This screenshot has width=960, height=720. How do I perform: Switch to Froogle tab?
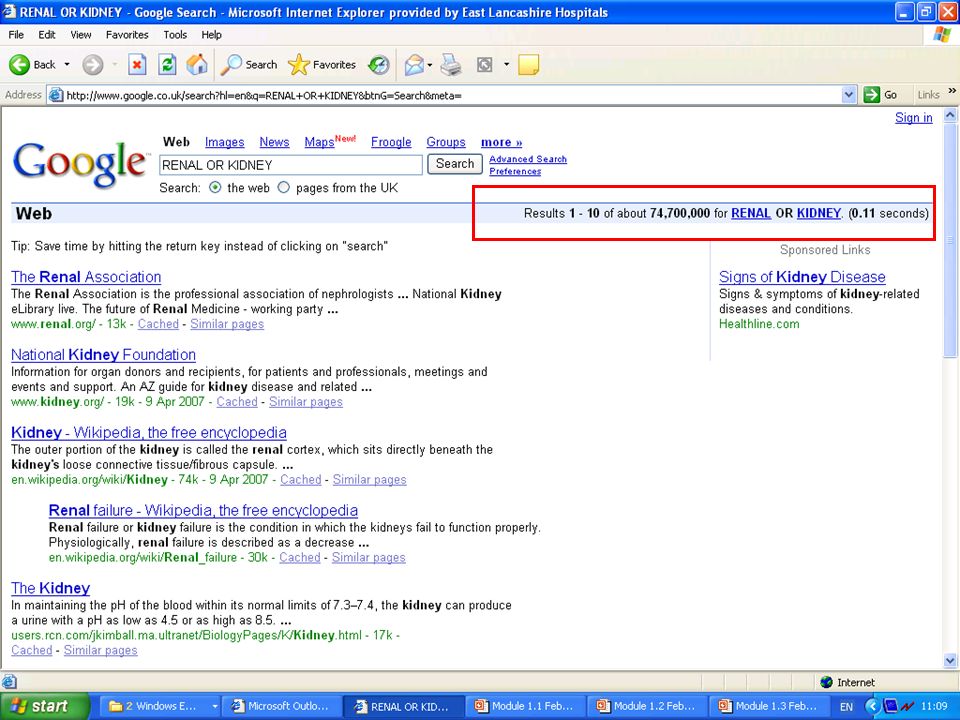391,142
